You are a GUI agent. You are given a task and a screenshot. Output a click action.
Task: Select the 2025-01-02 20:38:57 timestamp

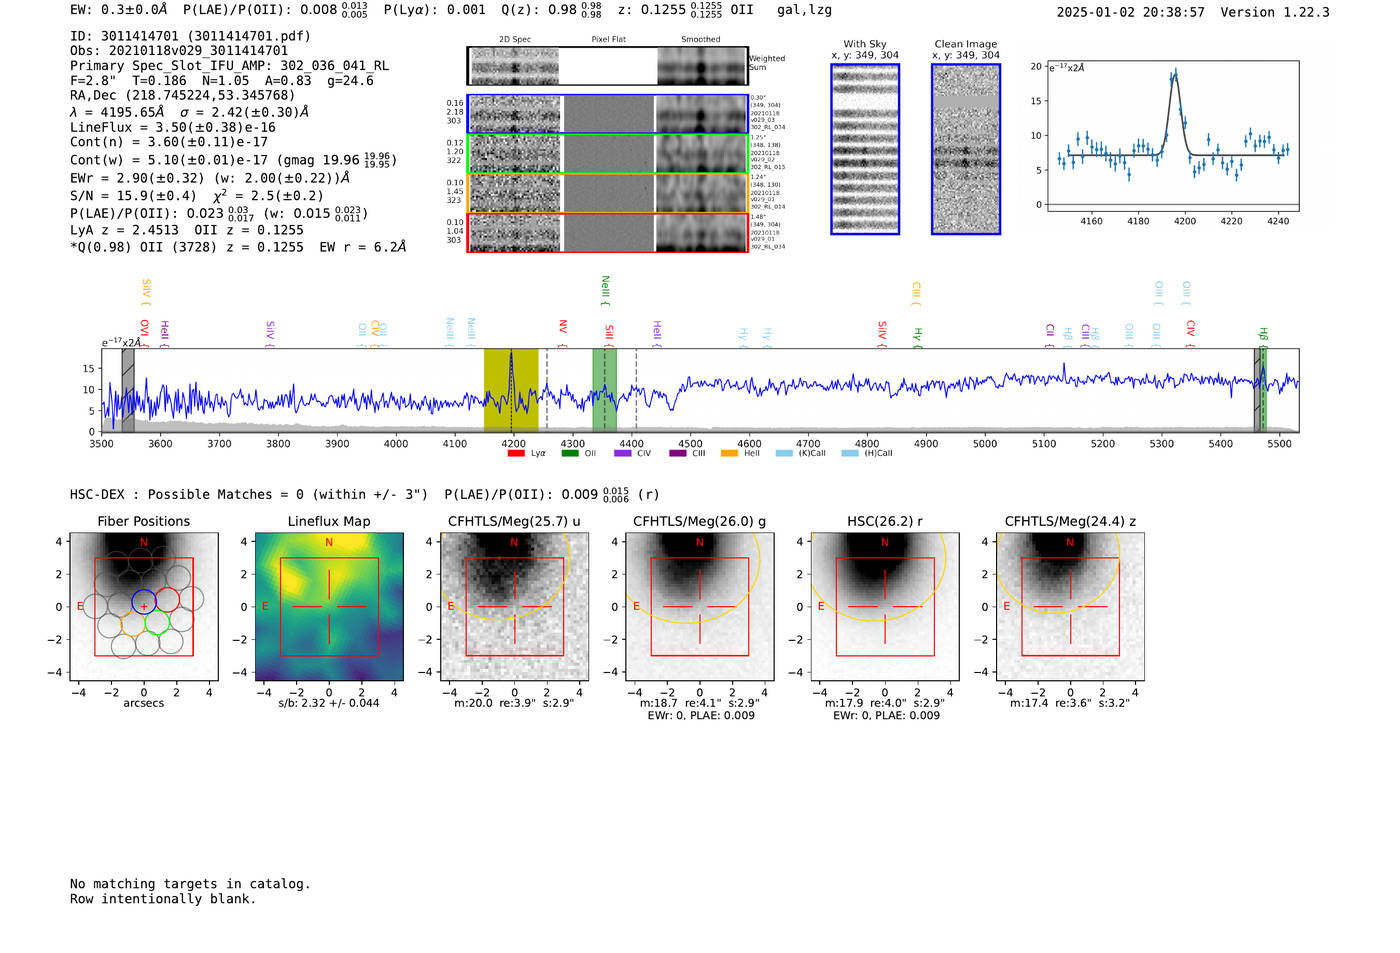tap(1131, 12)
